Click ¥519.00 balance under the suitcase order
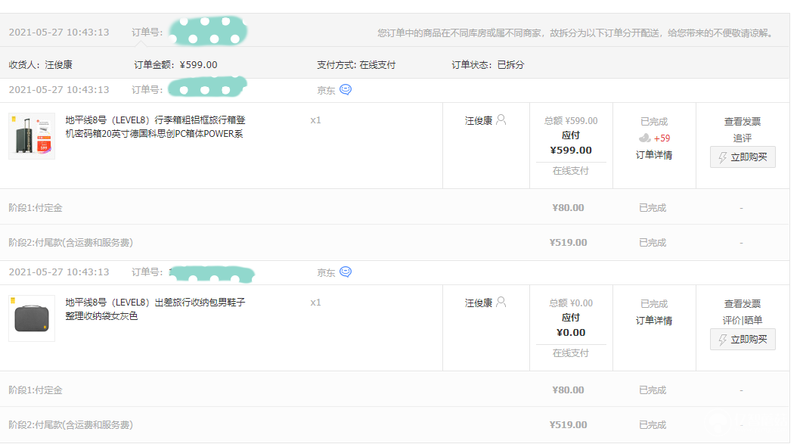 coord(568,242)
